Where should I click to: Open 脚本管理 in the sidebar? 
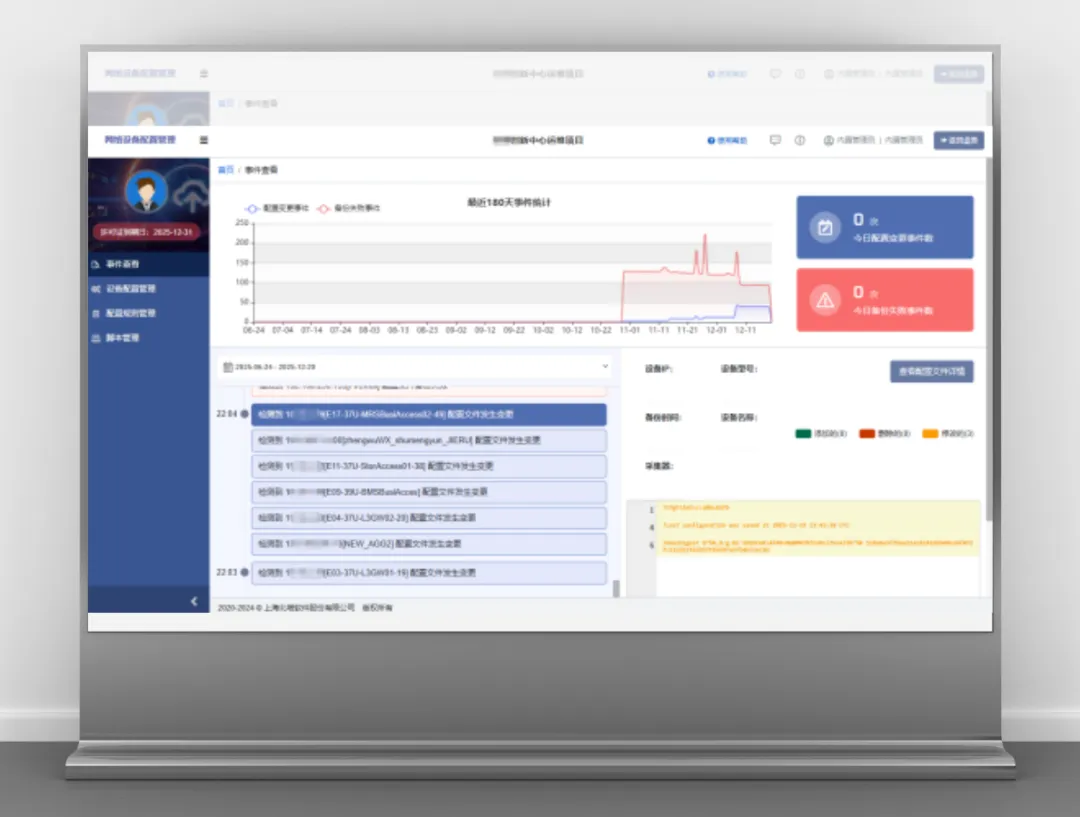coord(149,338)
